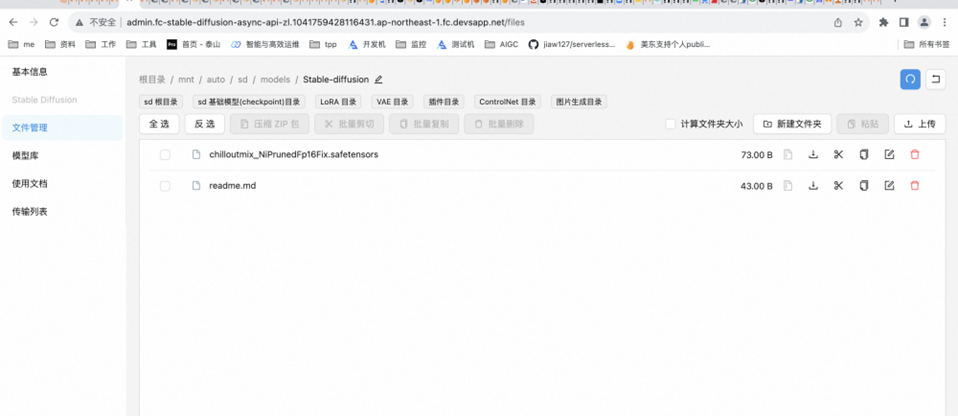Click share icon in address bar
The height and width of the screenshot is (416, 958).
point(838,23)
